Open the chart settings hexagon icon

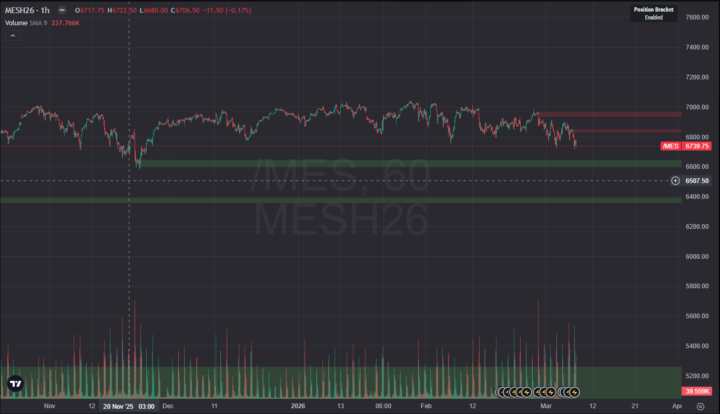700,406
